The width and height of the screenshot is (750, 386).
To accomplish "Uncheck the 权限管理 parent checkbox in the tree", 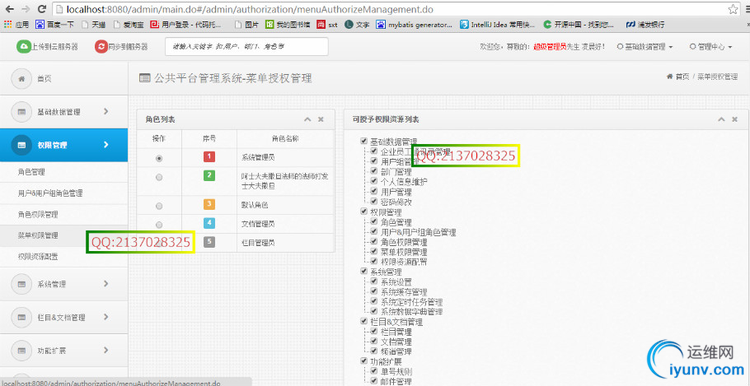I will tap(364, 211).
